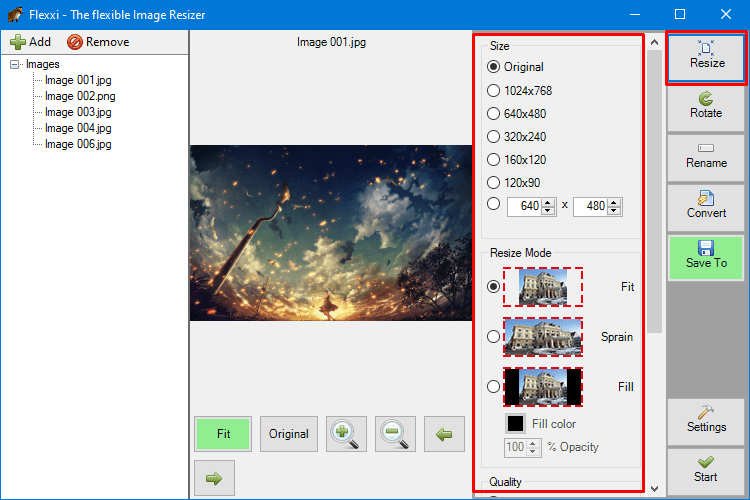Click the Sprain mode sample thumbnail
This screenshot has width=750, height=500.
(543, 336)
